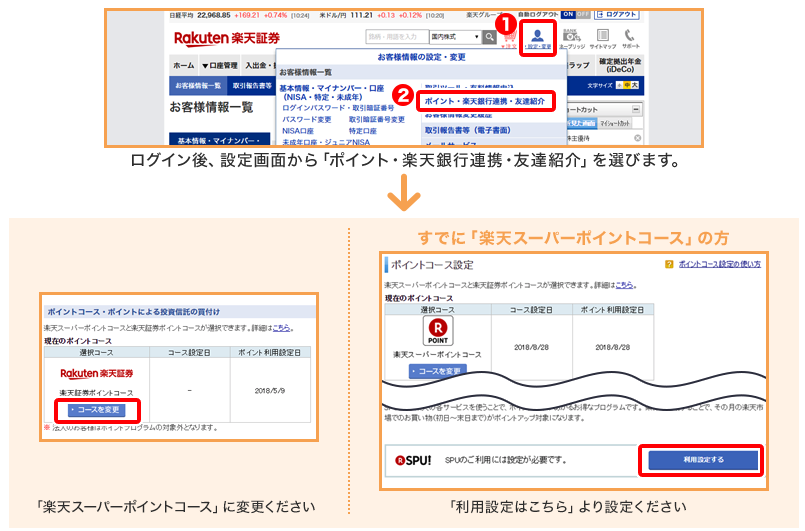Viewport: 805px width, 531px height.
Task: Focus the 銘柄・用語を入力 search field
Action: coord(397,36)
